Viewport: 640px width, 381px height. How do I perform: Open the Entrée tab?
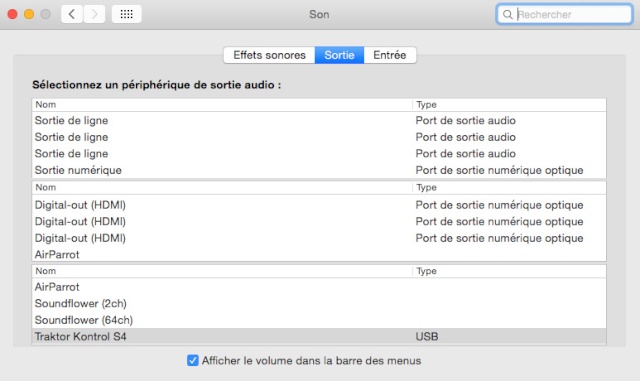tap(390, 55)
